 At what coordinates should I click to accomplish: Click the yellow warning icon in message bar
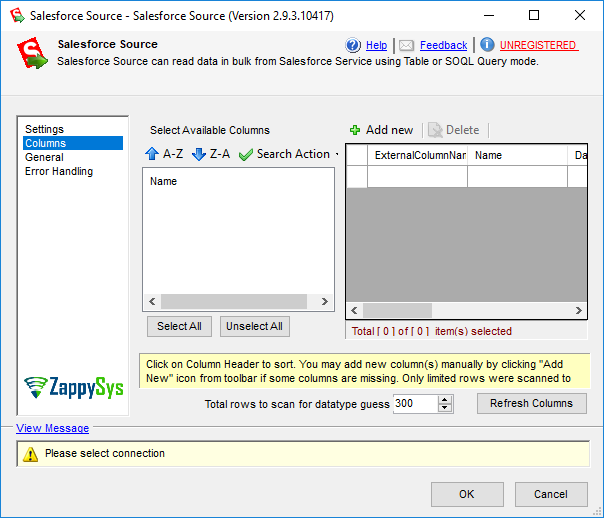click(30, 454)
